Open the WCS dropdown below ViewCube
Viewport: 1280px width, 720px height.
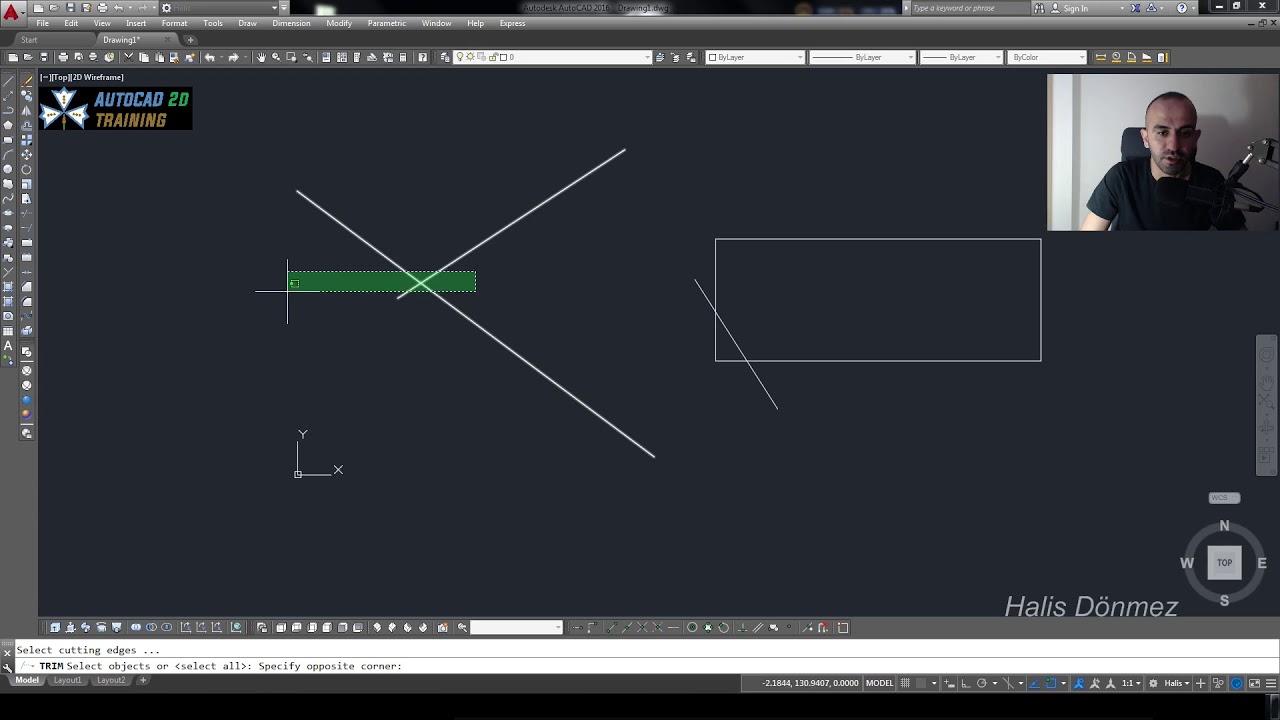pyautogui.click(x=1224, y=498)
